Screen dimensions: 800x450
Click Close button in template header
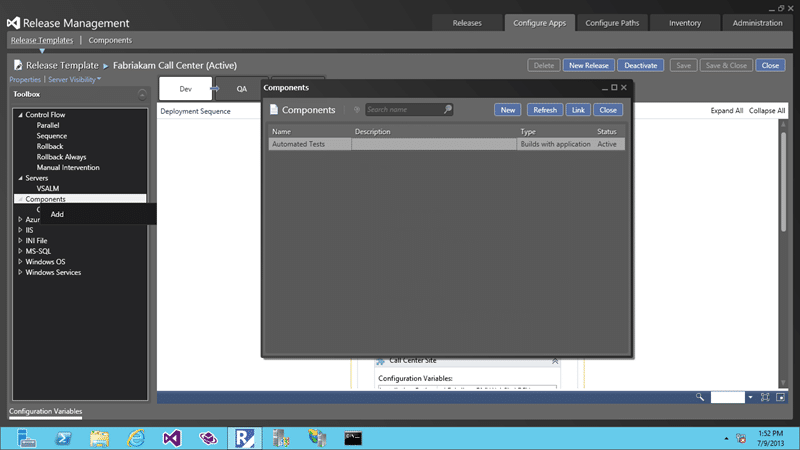pyautogui.click(x=770, y=65)
